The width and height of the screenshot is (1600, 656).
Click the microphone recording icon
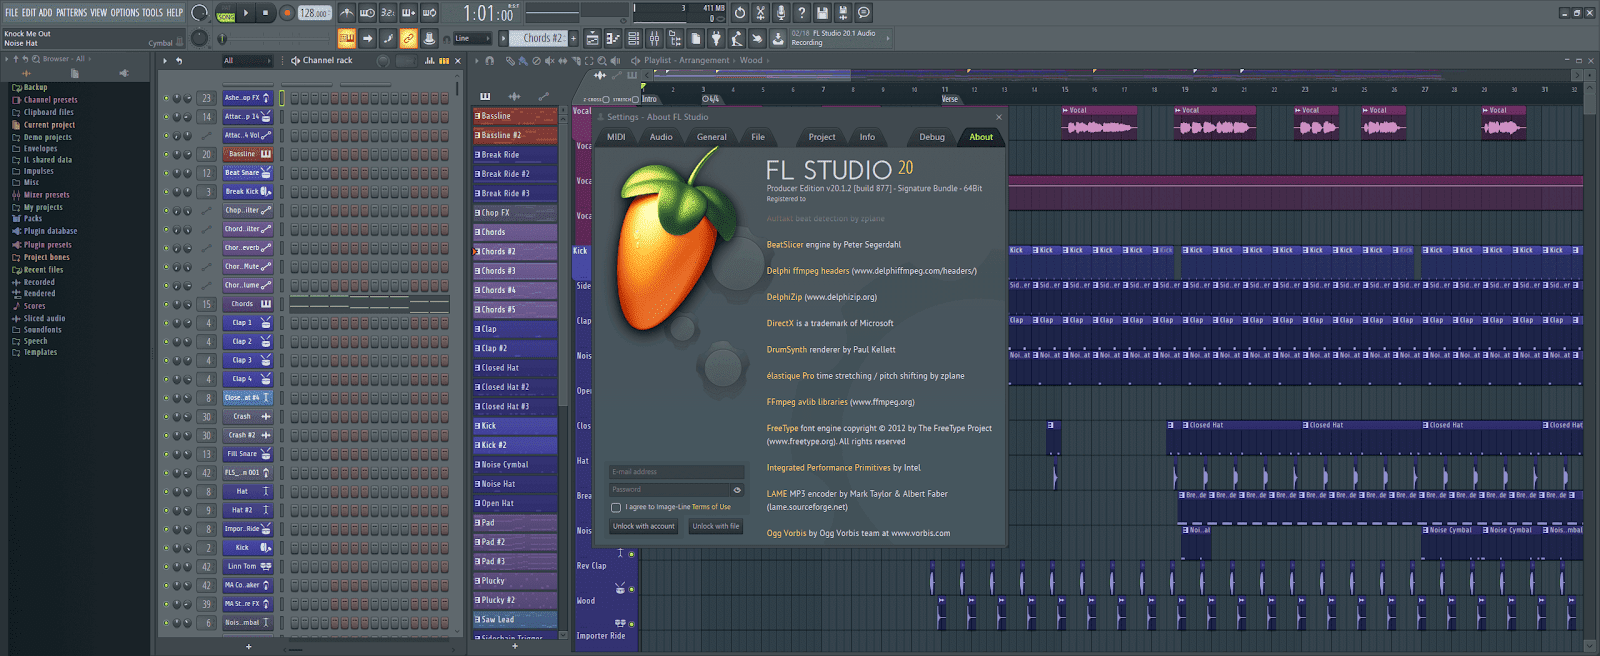(x=781, y=13)
